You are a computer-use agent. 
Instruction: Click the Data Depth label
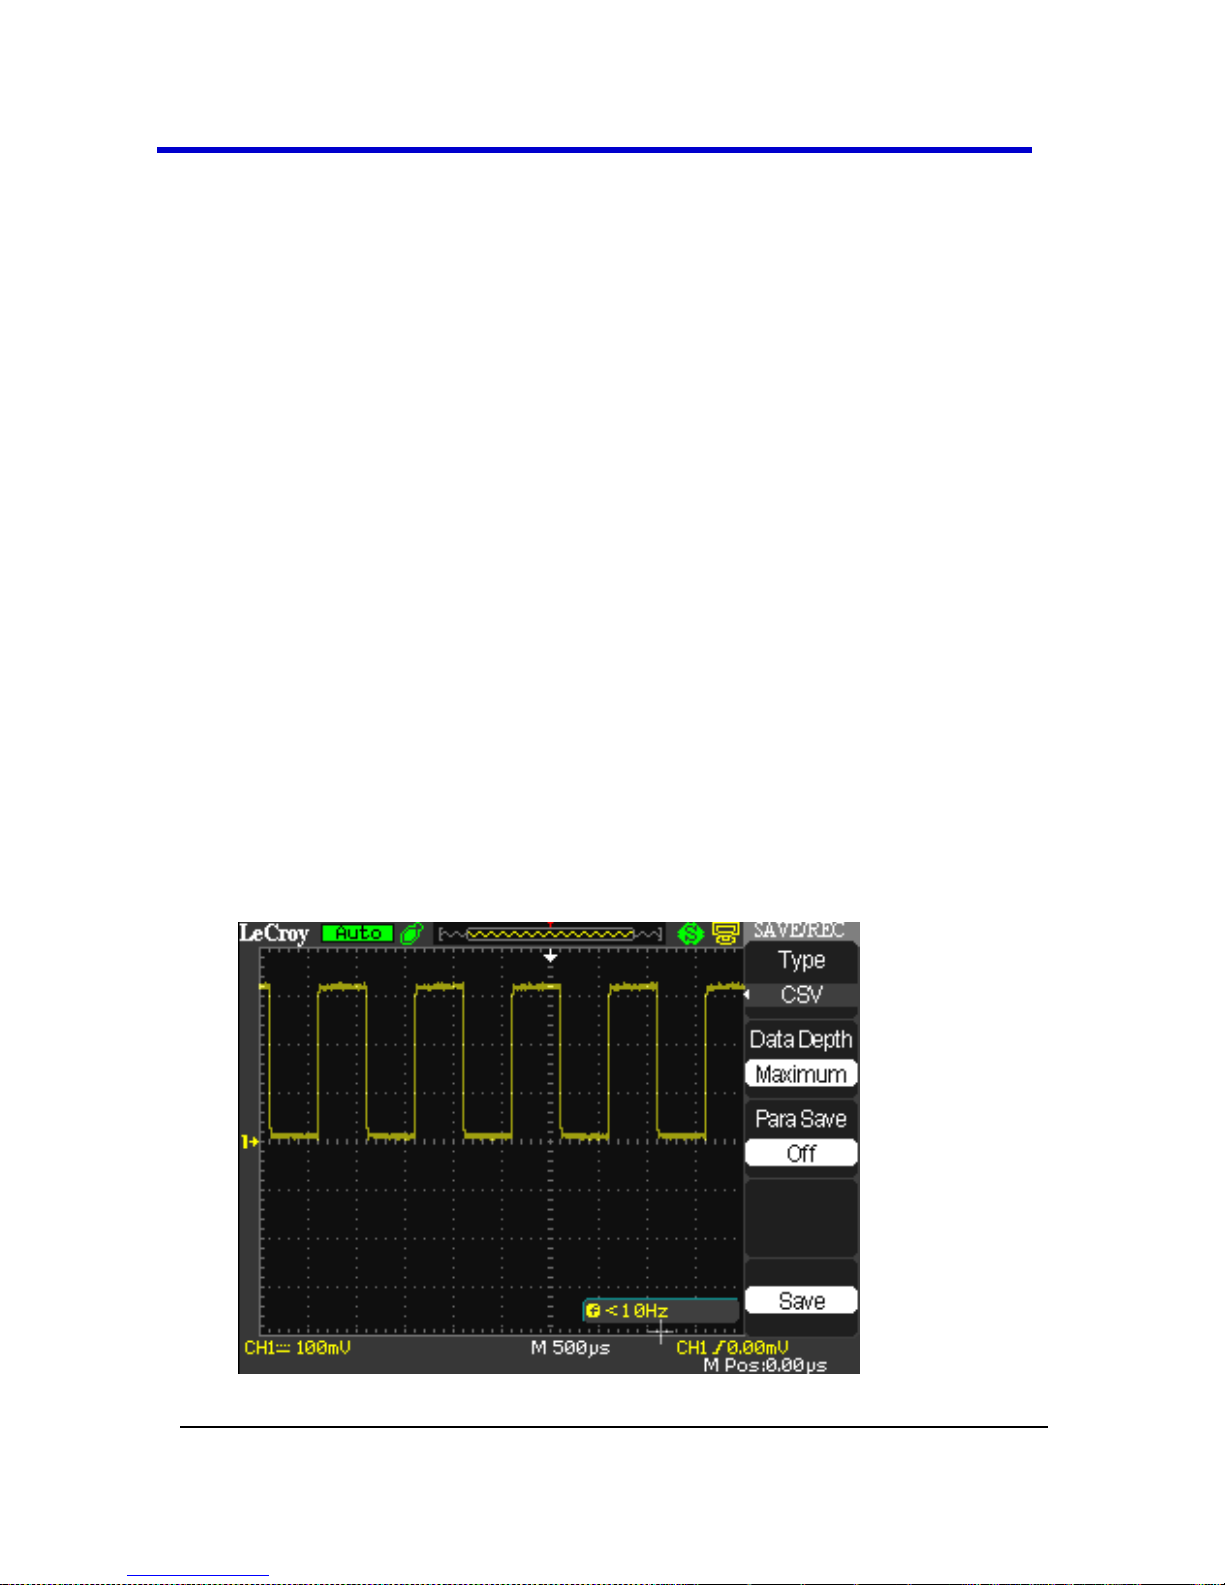click(x=801, y=1040)
